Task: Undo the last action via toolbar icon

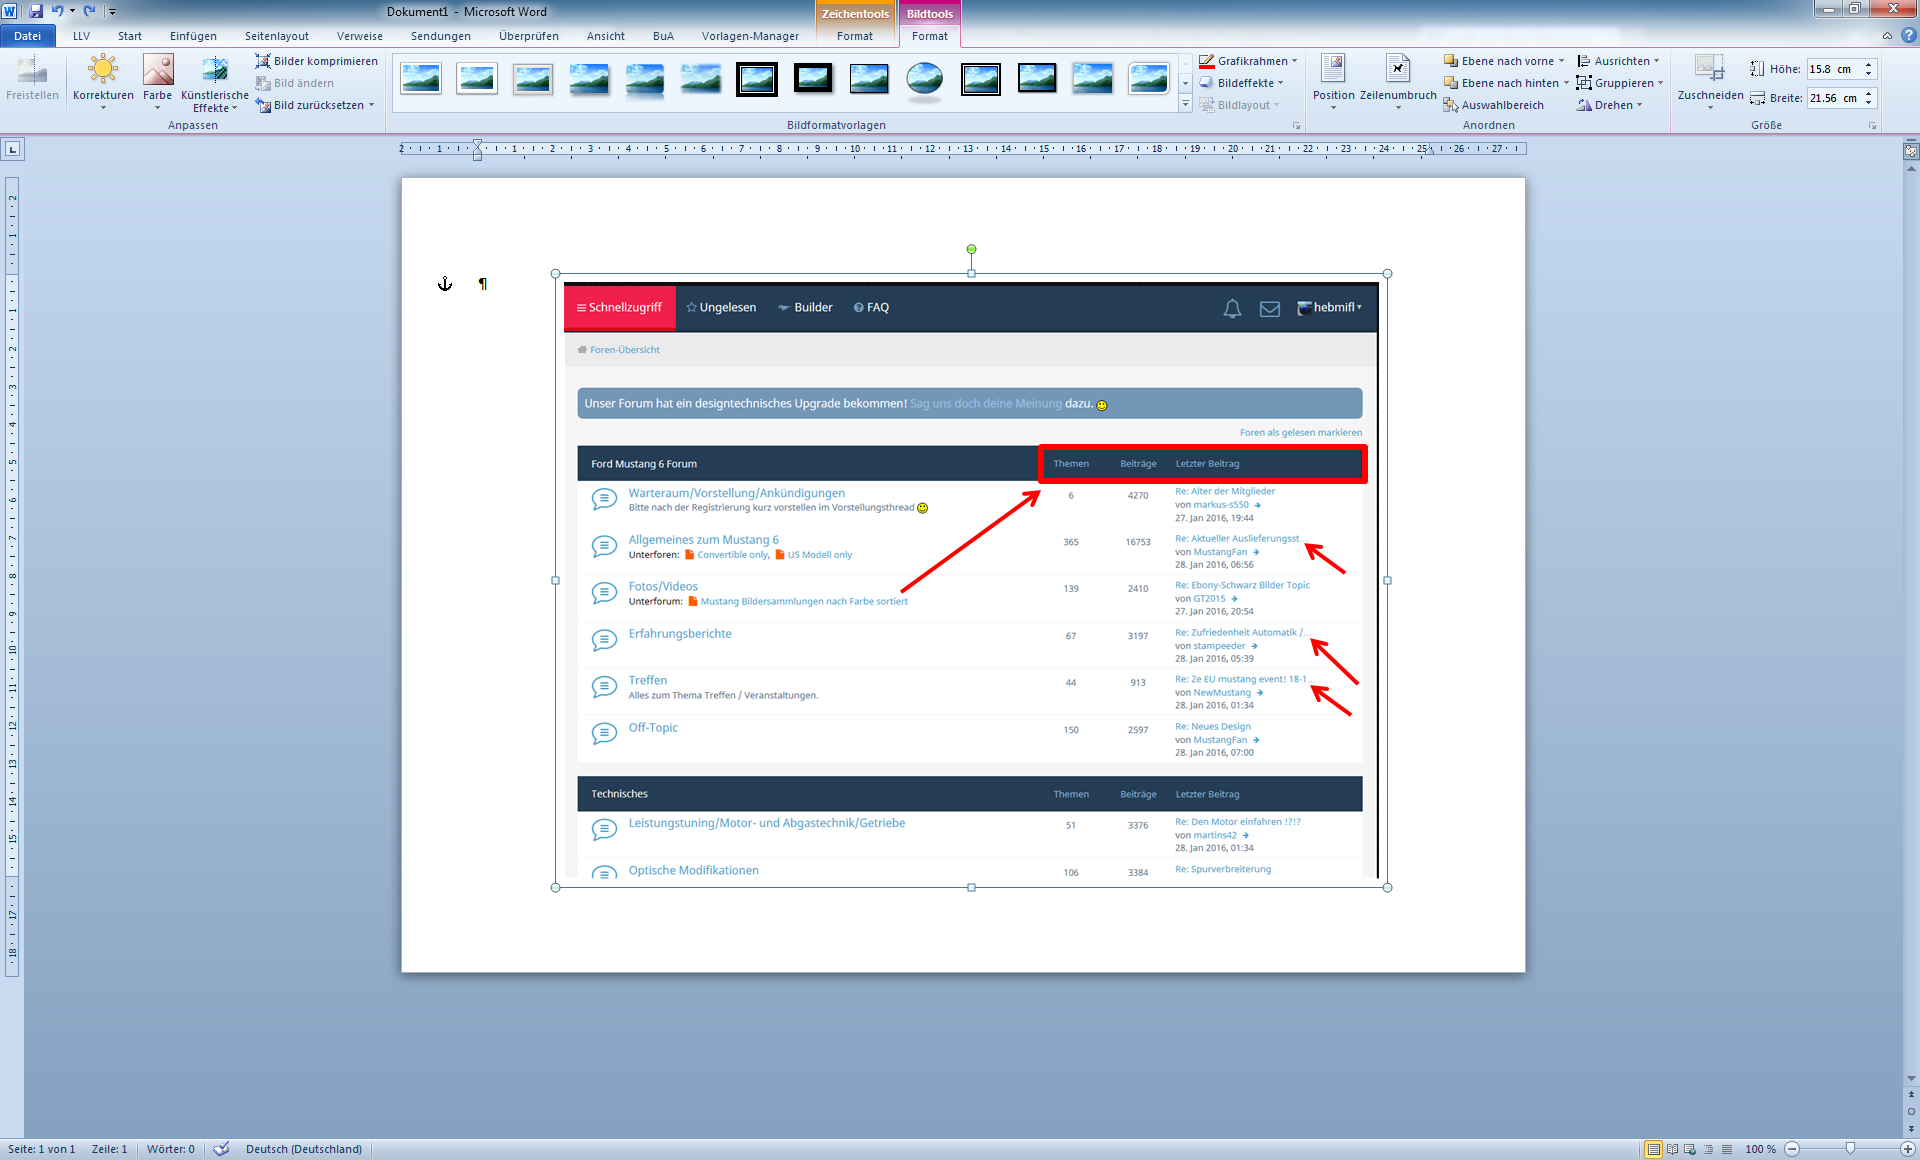Action: pos(56,11)
